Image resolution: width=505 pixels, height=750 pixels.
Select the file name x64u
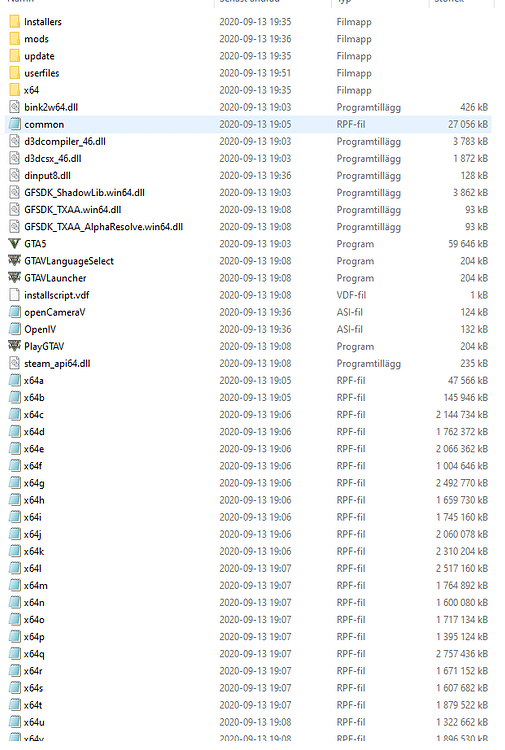point(34,722)
